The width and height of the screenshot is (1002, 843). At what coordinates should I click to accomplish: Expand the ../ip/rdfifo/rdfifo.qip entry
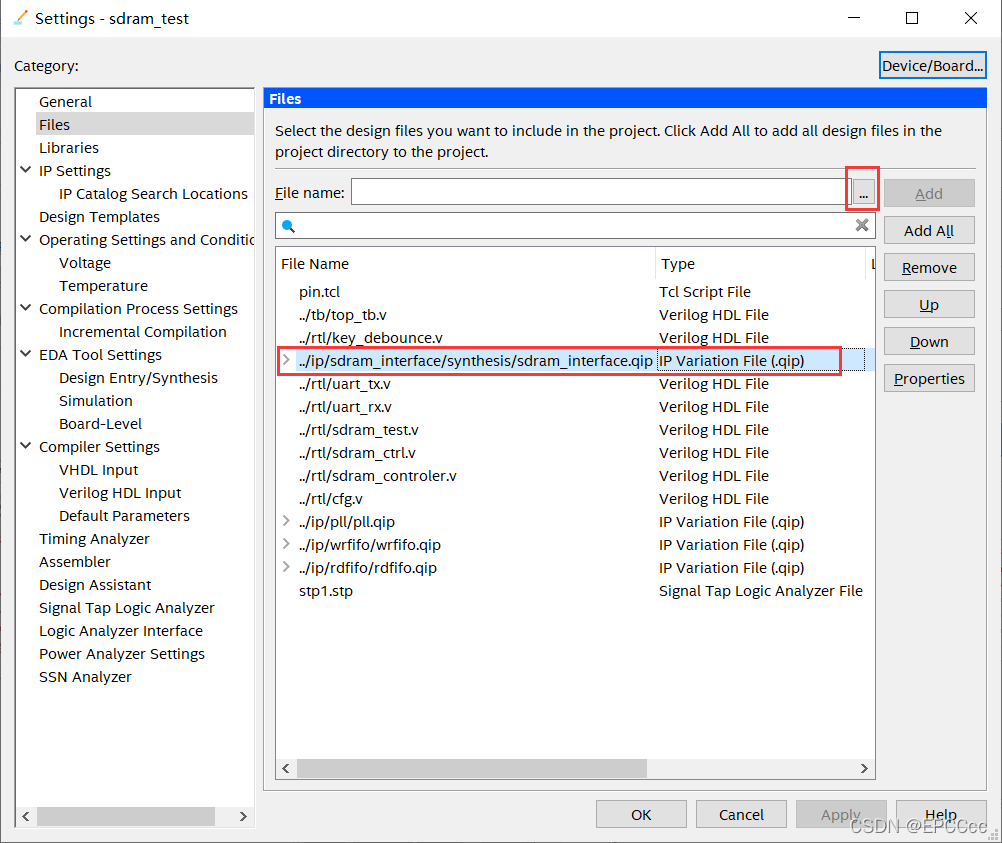coord(287,567)
